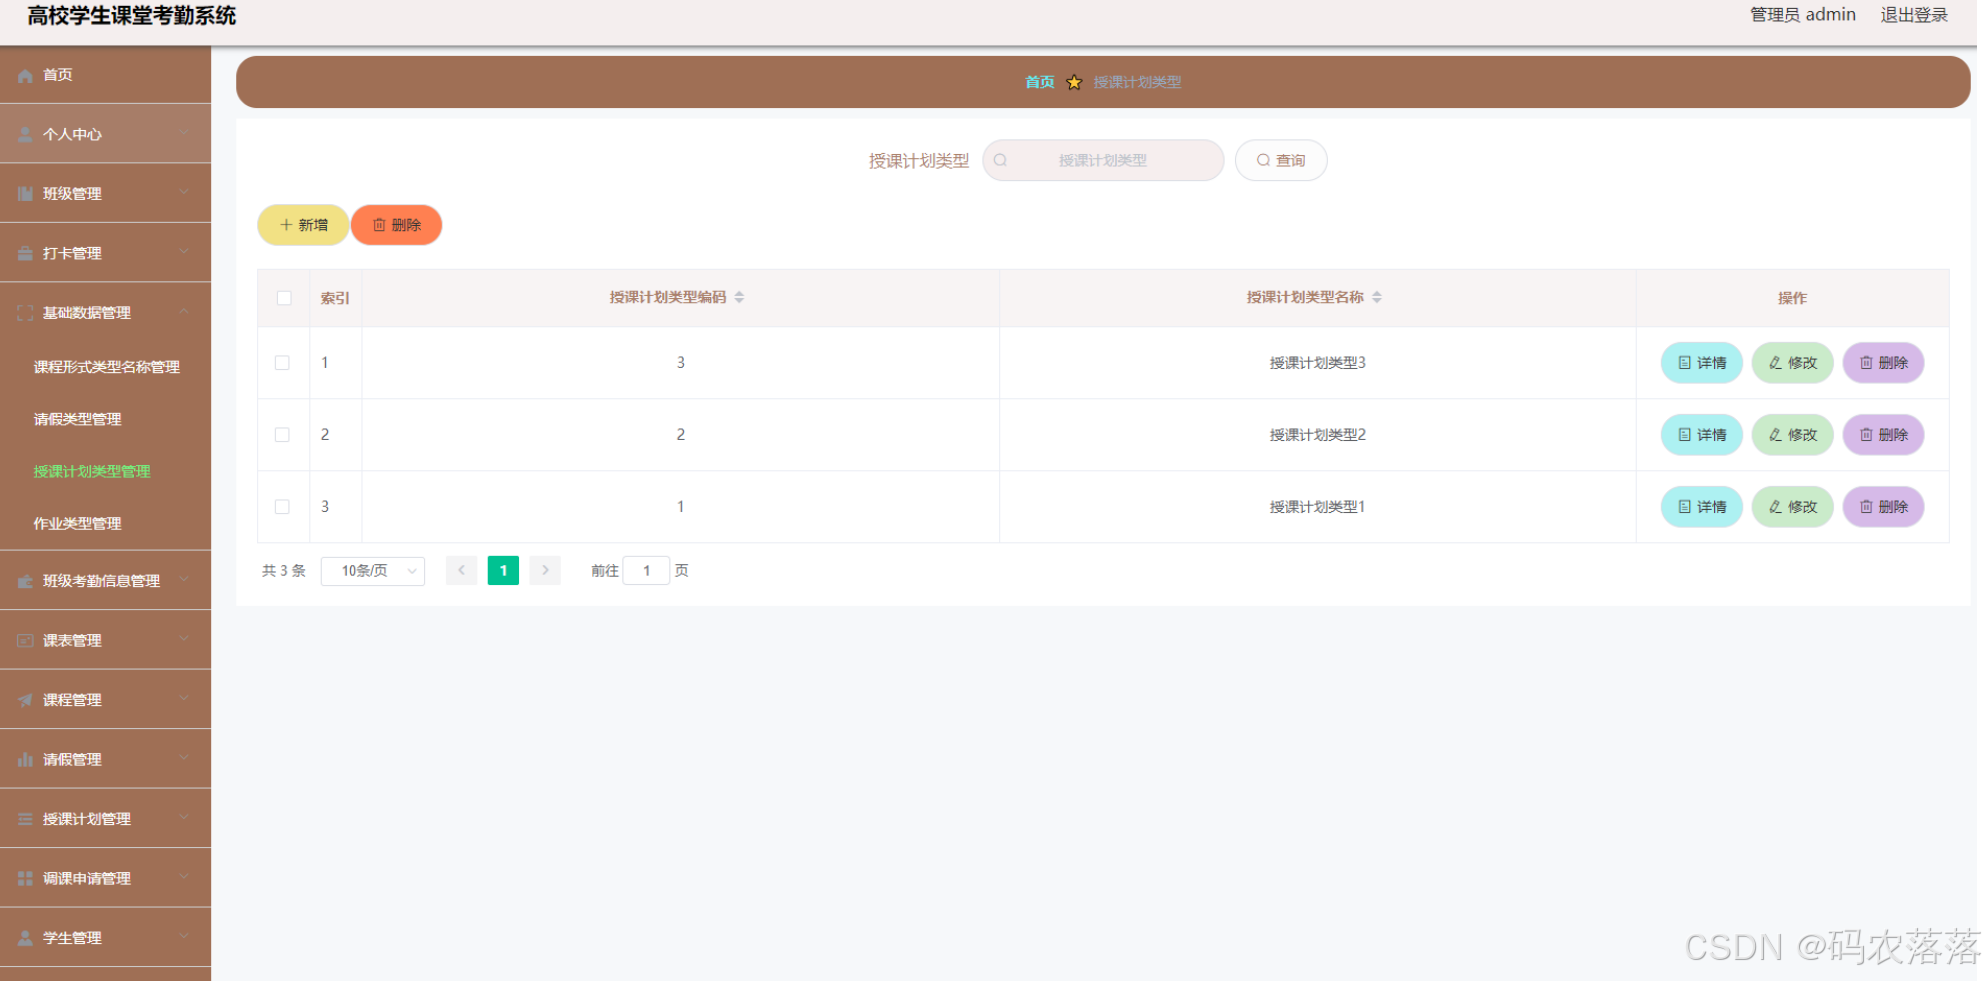Click the bar chart icon beside 请假管理
1986x981 pixels.
(25, 760)
